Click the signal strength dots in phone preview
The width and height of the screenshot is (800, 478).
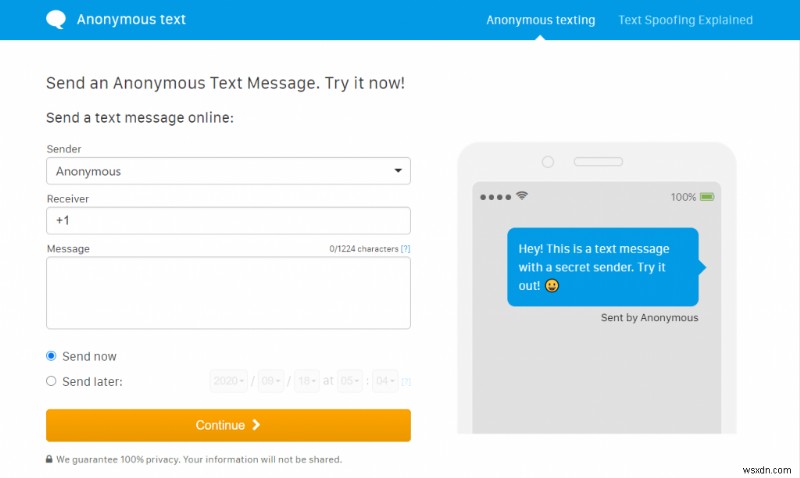pyautogui.click(x=495, y=197)
